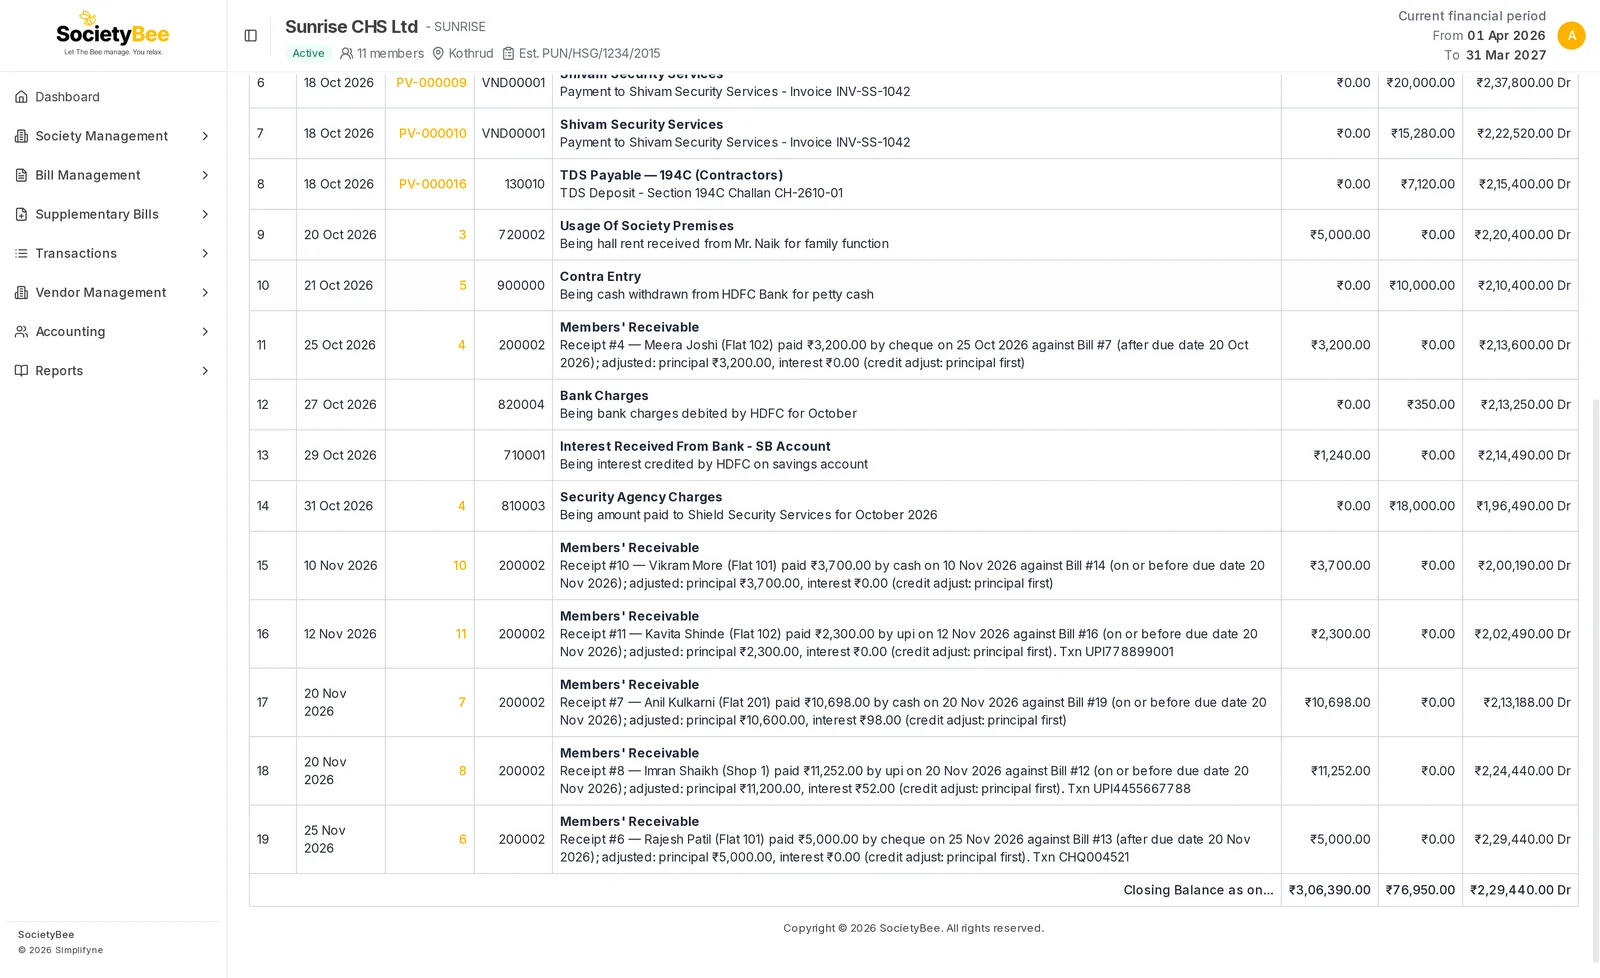Open the user avatar "A" menu
The image size is (1600, 978).
(x=1571, y=36)
